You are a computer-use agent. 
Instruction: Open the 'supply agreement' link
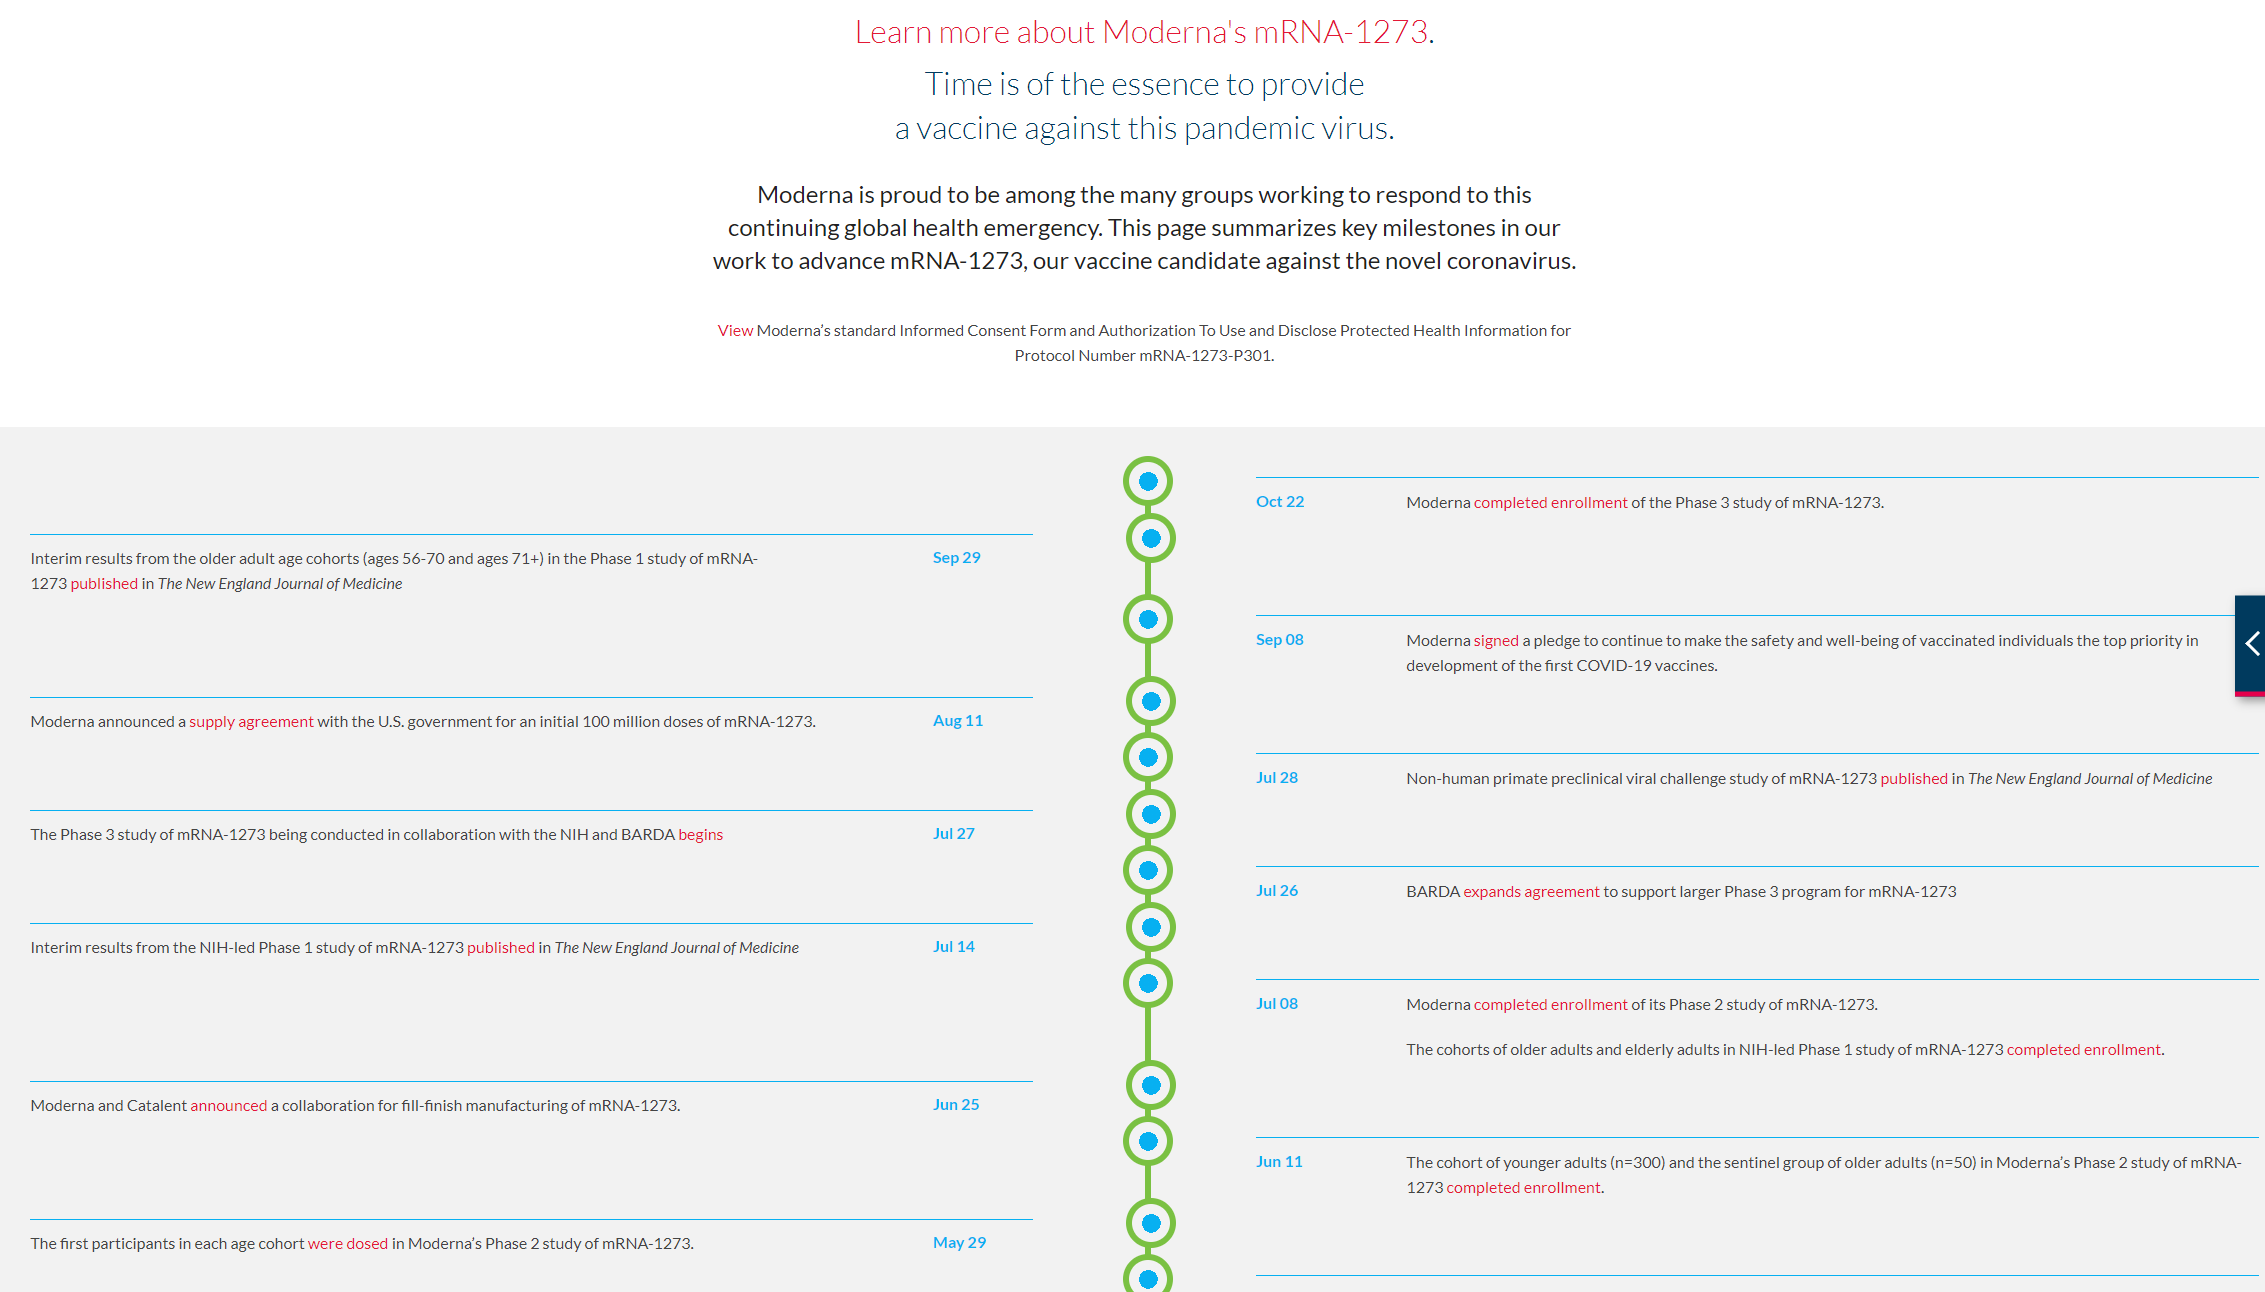click(x=251, y=722)
